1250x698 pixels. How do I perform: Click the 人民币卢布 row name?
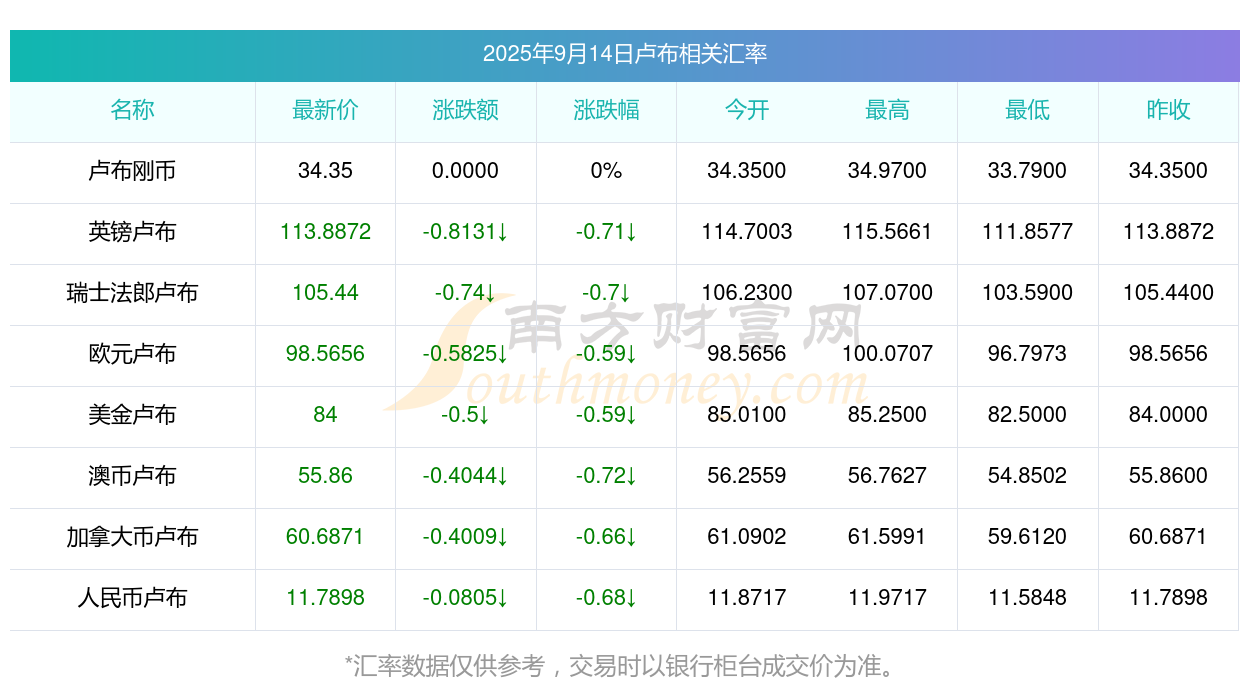pos(132,598)
